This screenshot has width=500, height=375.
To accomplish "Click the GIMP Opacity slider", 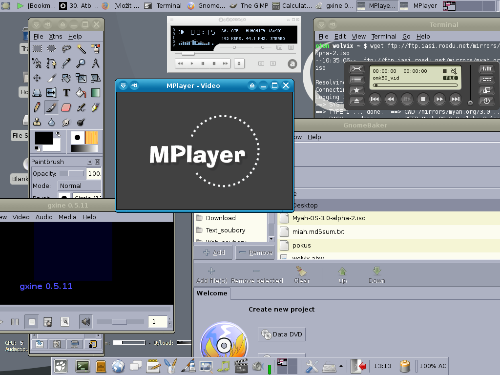I will click(x=72, y=173).
